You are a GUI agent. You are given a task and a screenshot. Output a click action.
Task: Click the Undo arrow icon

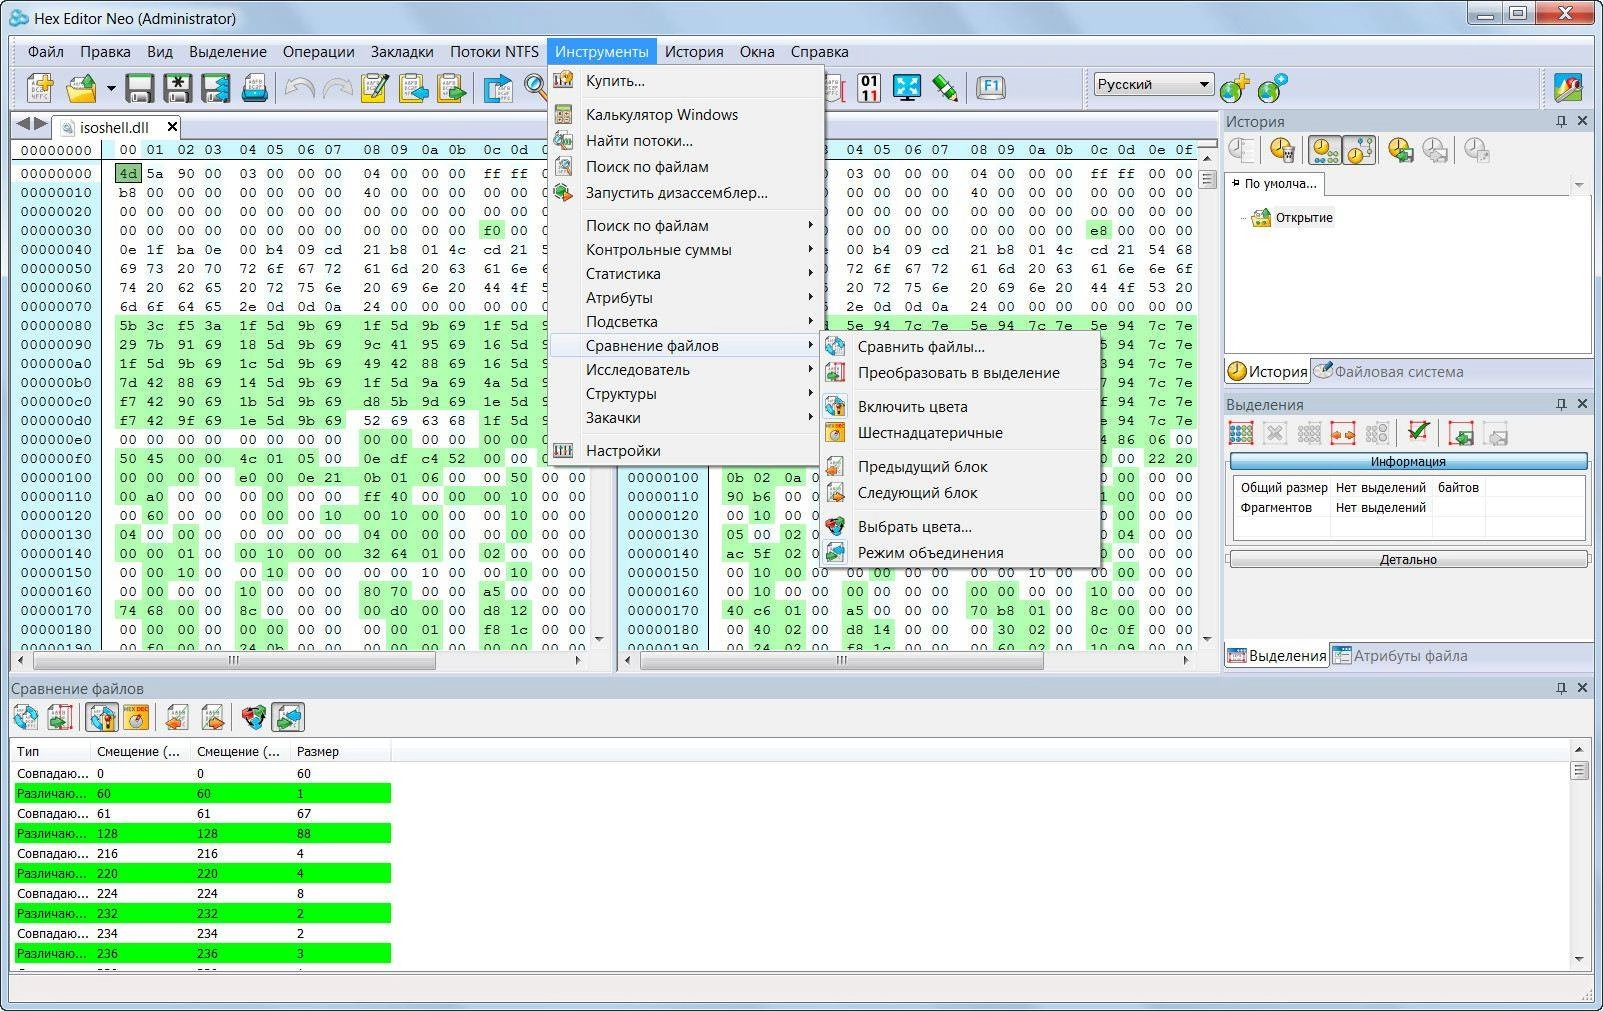click(x=299, y=88)
